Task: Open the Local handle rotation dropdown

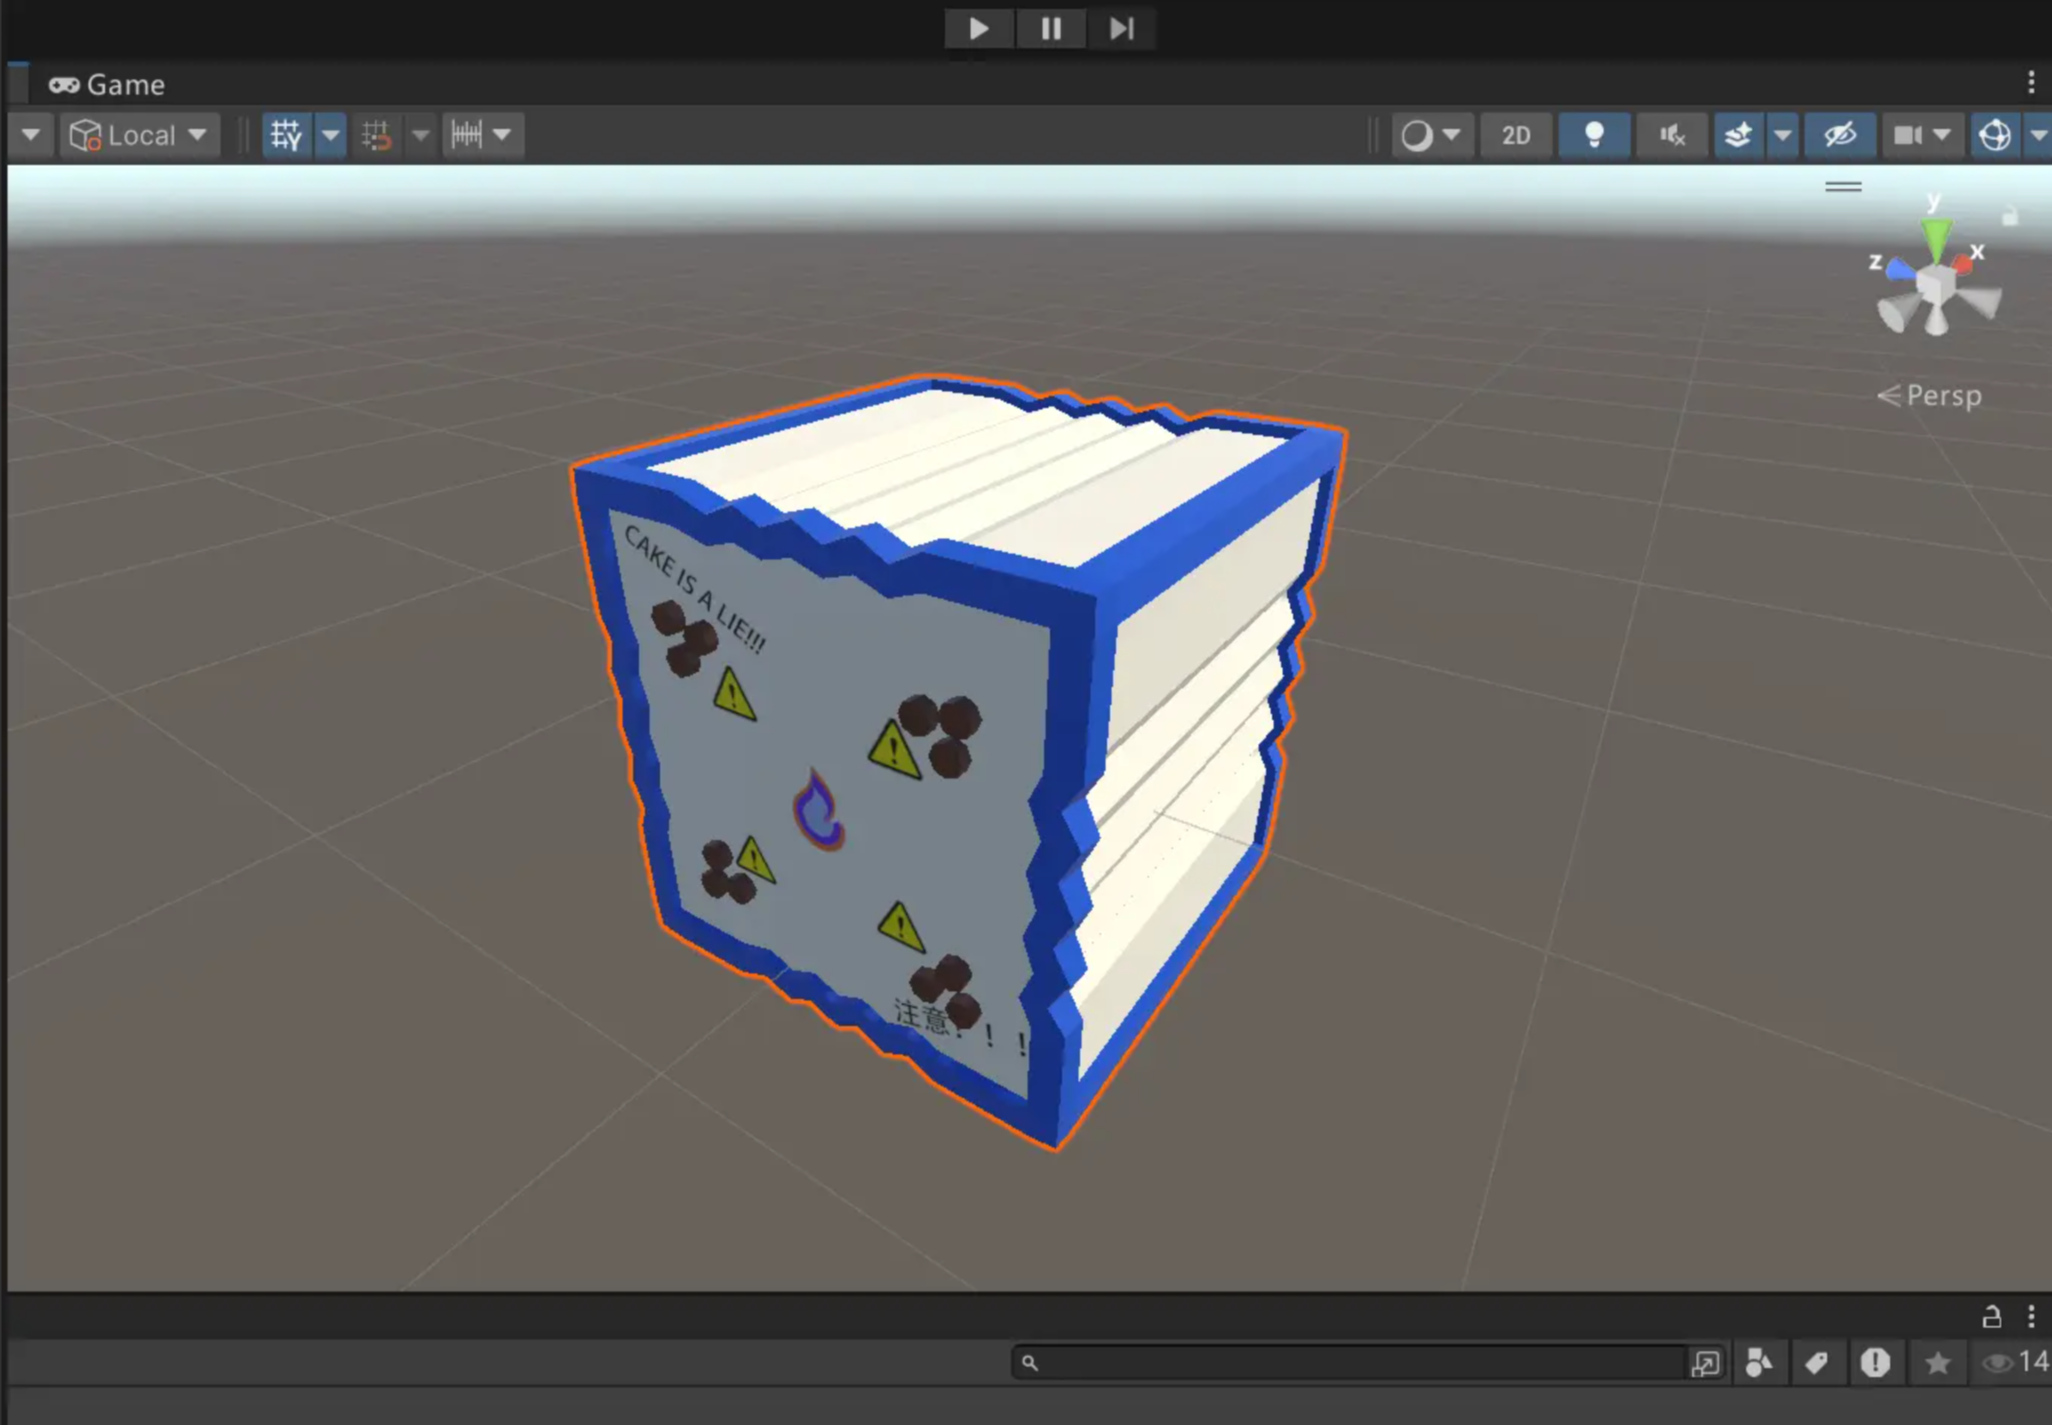Action: click(138, 135)
